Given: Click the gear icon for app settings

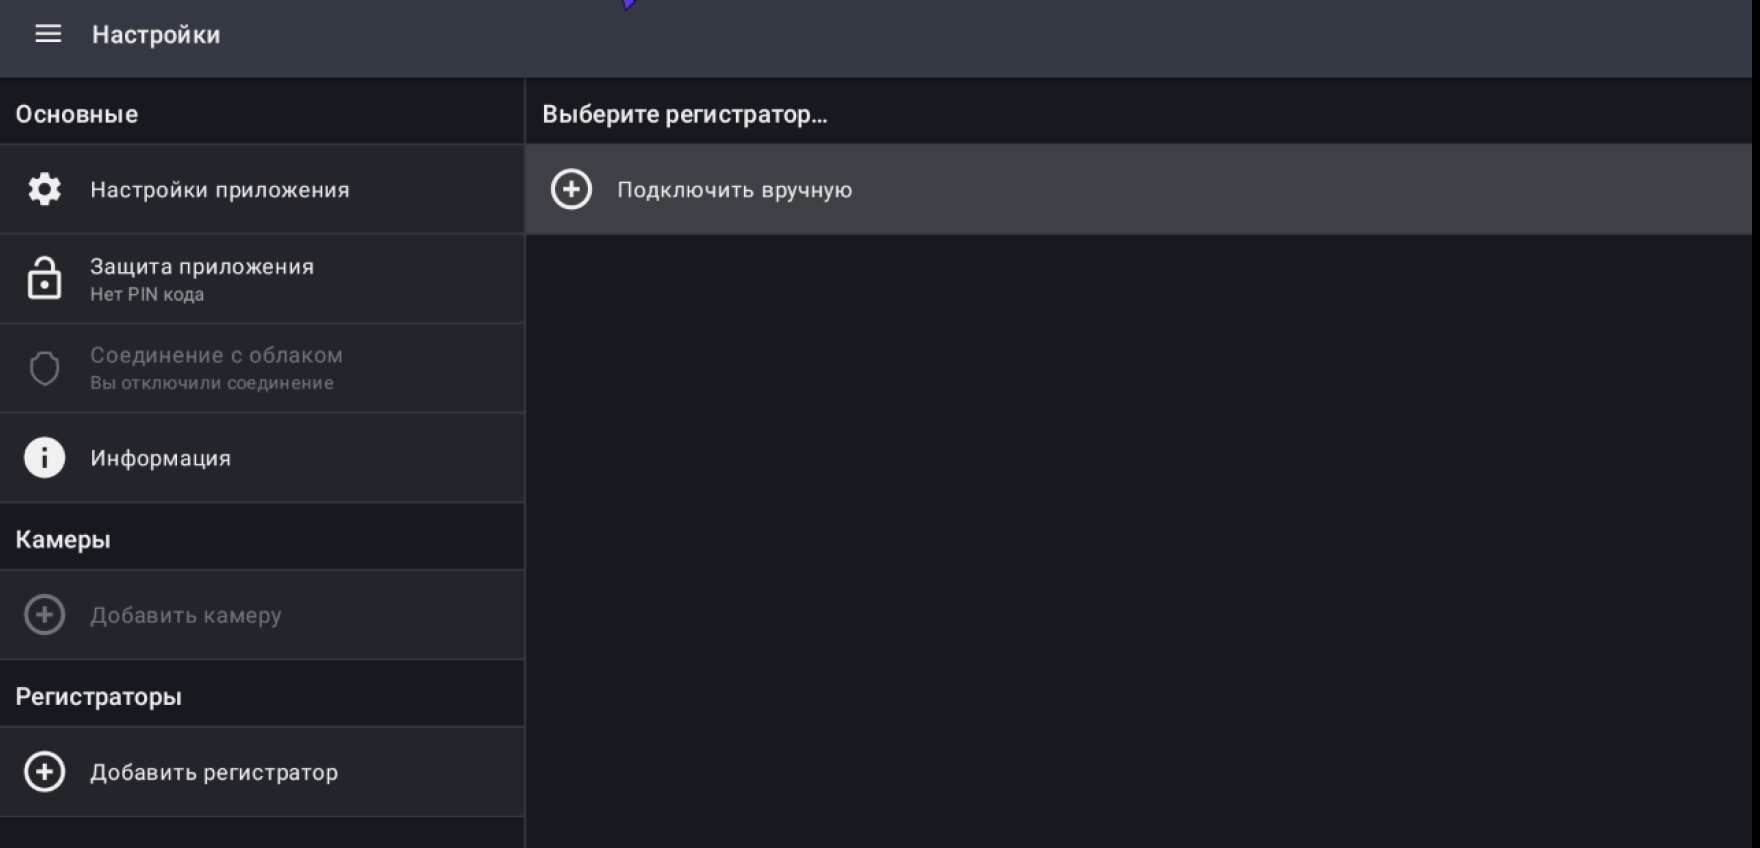Looking at the screenshot, I should pyautogui.click(x=44, y=189).
